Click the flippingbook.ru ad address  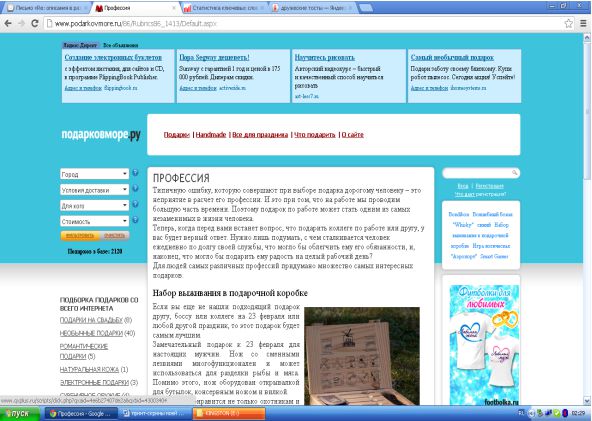121,88
